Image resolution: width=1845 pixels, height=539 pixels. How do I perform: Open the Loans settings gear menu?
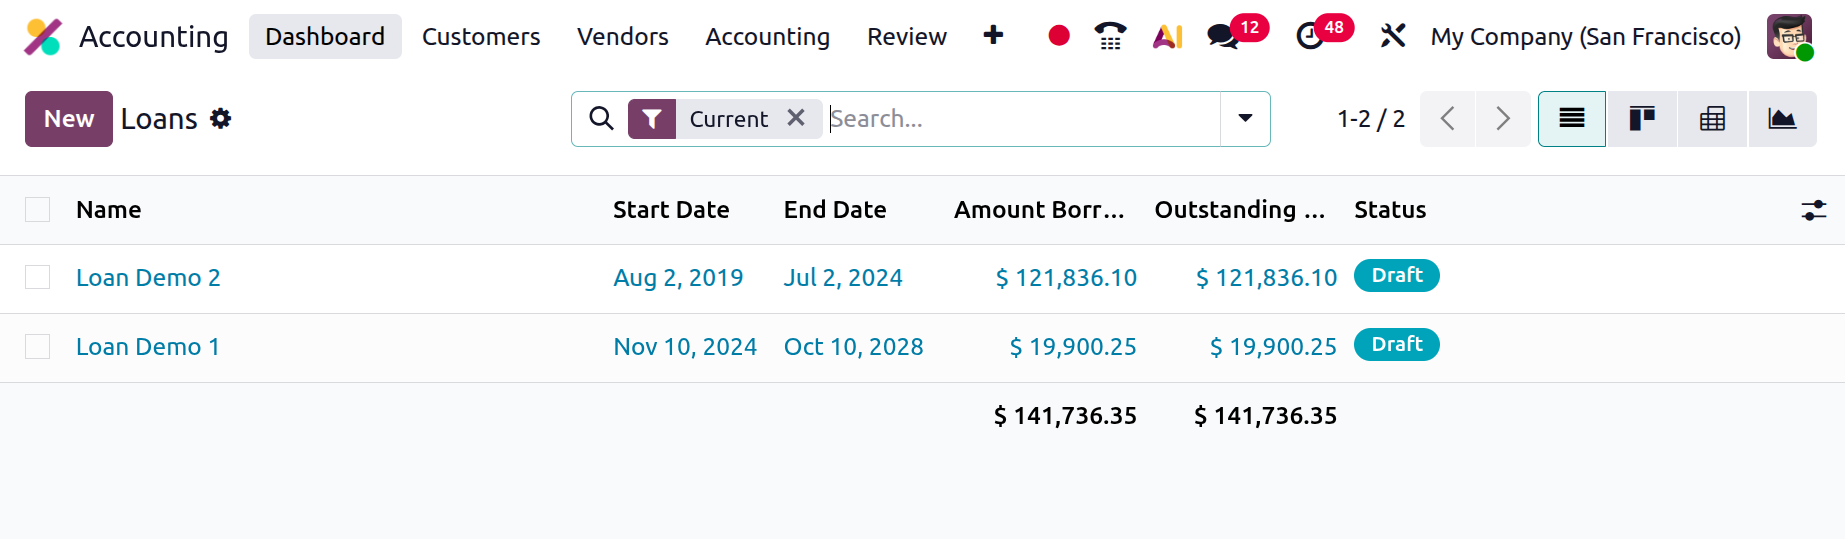221,119
